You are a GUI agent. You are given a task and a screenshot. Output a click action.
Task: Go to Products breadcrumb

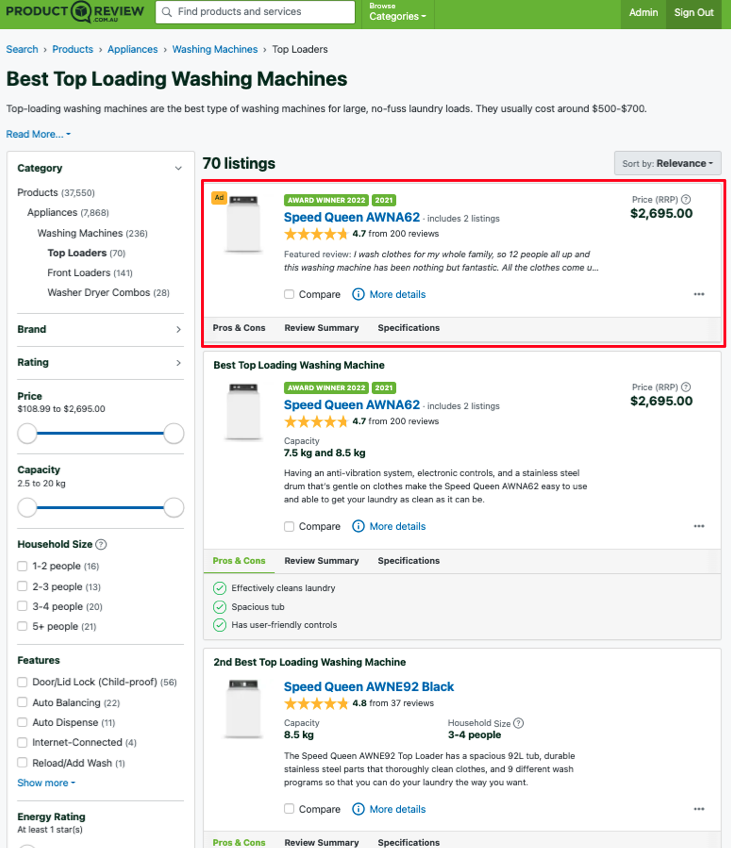coord(72,49)
